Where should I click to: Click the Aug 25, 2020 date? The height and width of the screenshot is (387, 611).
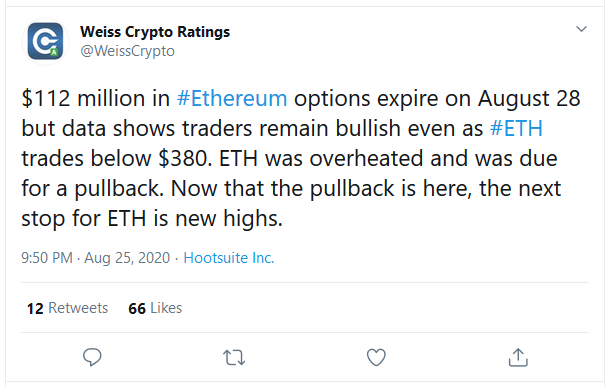coord(127,258)
